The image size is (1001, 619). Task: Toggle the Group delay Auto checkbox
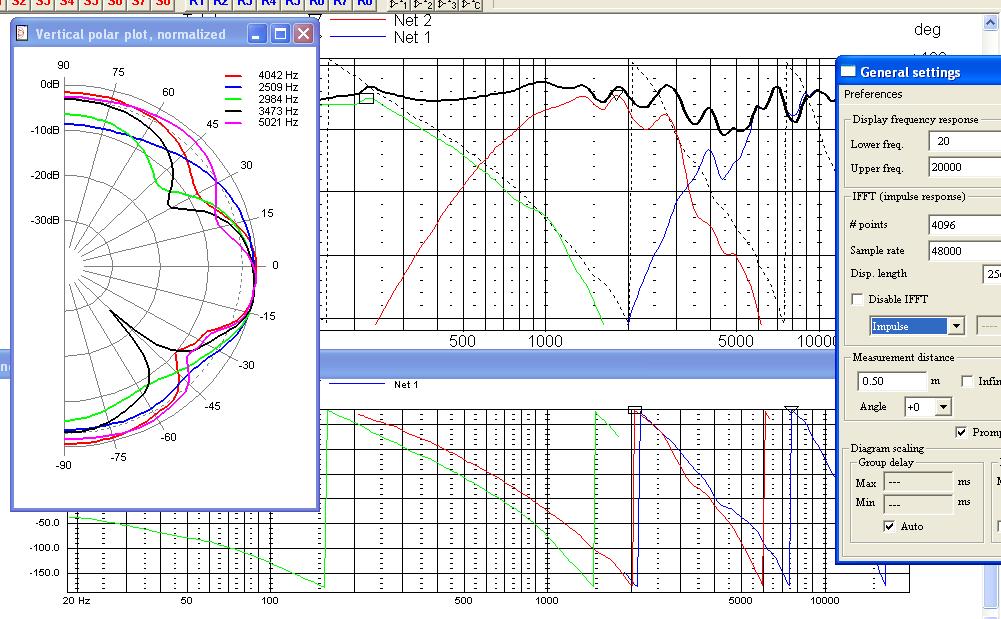(x=889, y=526)
